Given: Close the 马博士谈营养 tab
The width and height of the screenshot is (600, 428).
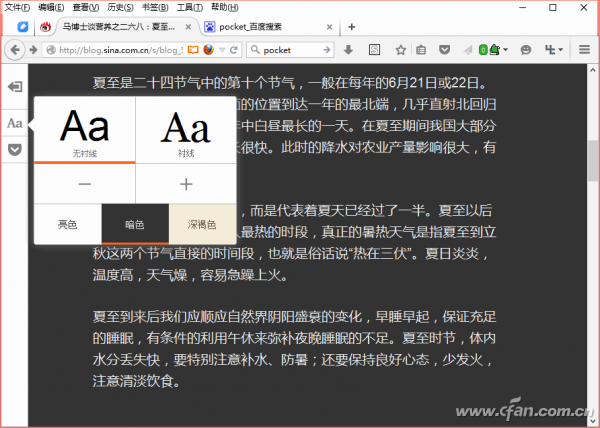Looking at the screenshot, I should [188, 27].
